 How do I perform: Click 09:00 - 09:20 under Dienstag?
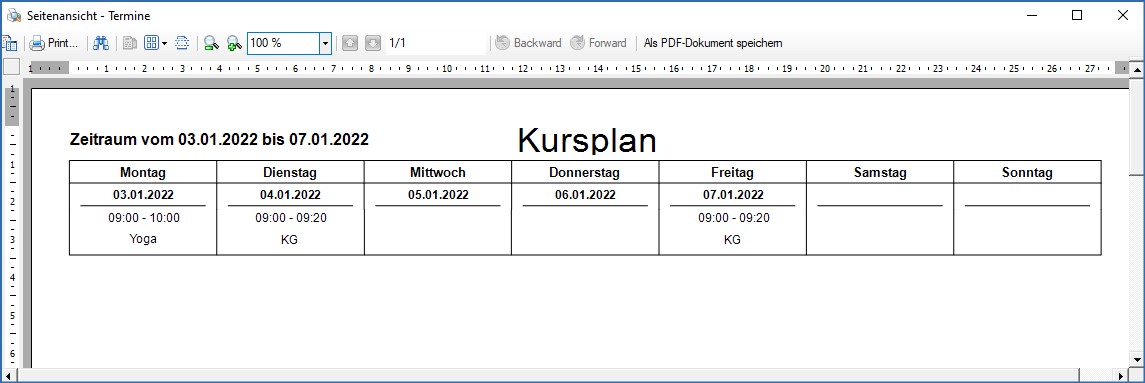tap(291, 218)
